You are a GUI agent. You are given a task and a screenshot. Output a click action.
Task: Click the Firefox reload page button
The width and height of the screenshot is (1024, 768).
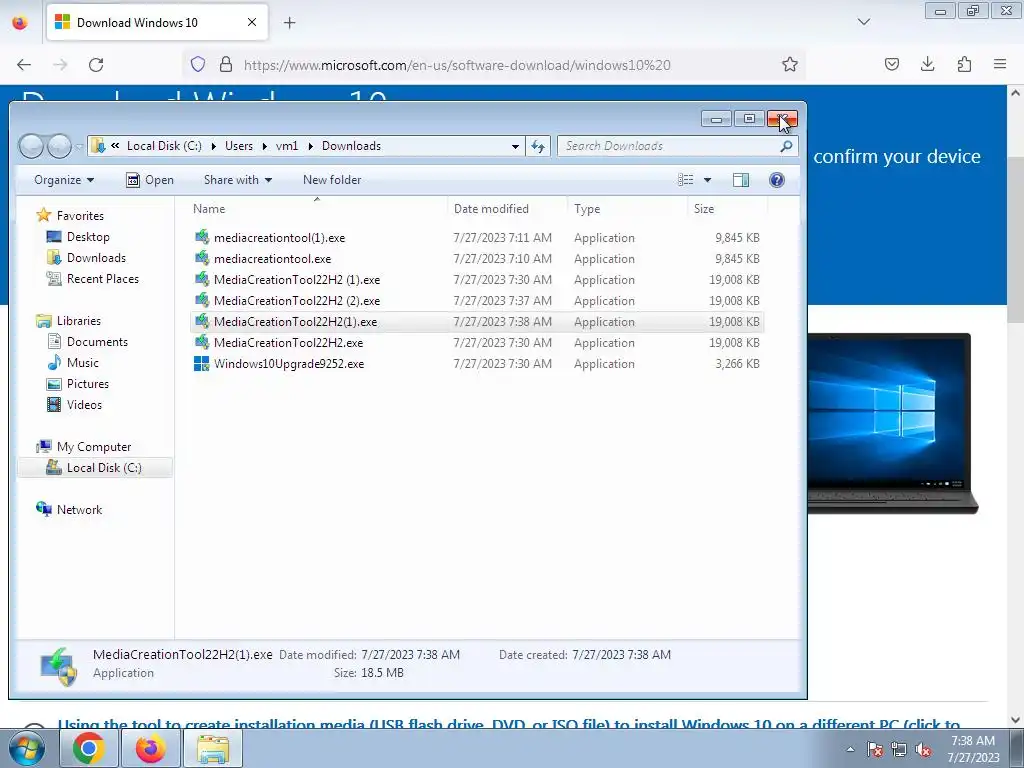[96, 65]
